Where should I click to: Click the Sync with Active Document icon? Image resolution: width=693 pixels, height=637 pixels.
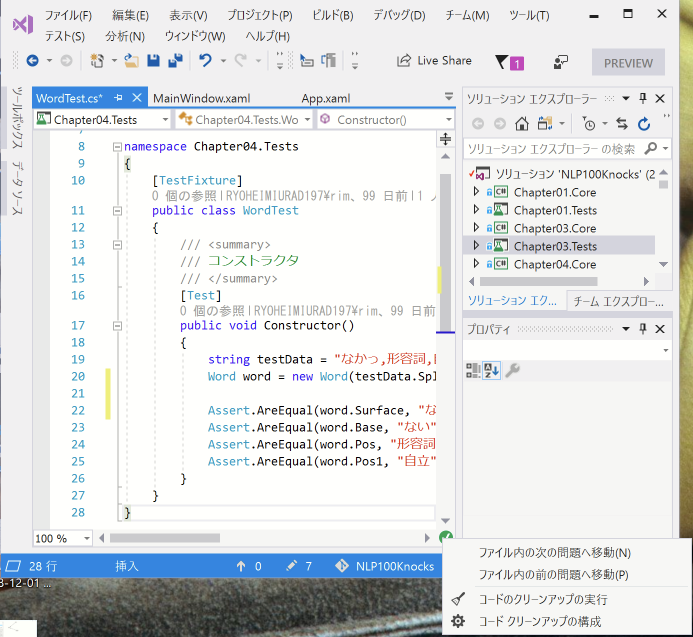coord(622,124)
